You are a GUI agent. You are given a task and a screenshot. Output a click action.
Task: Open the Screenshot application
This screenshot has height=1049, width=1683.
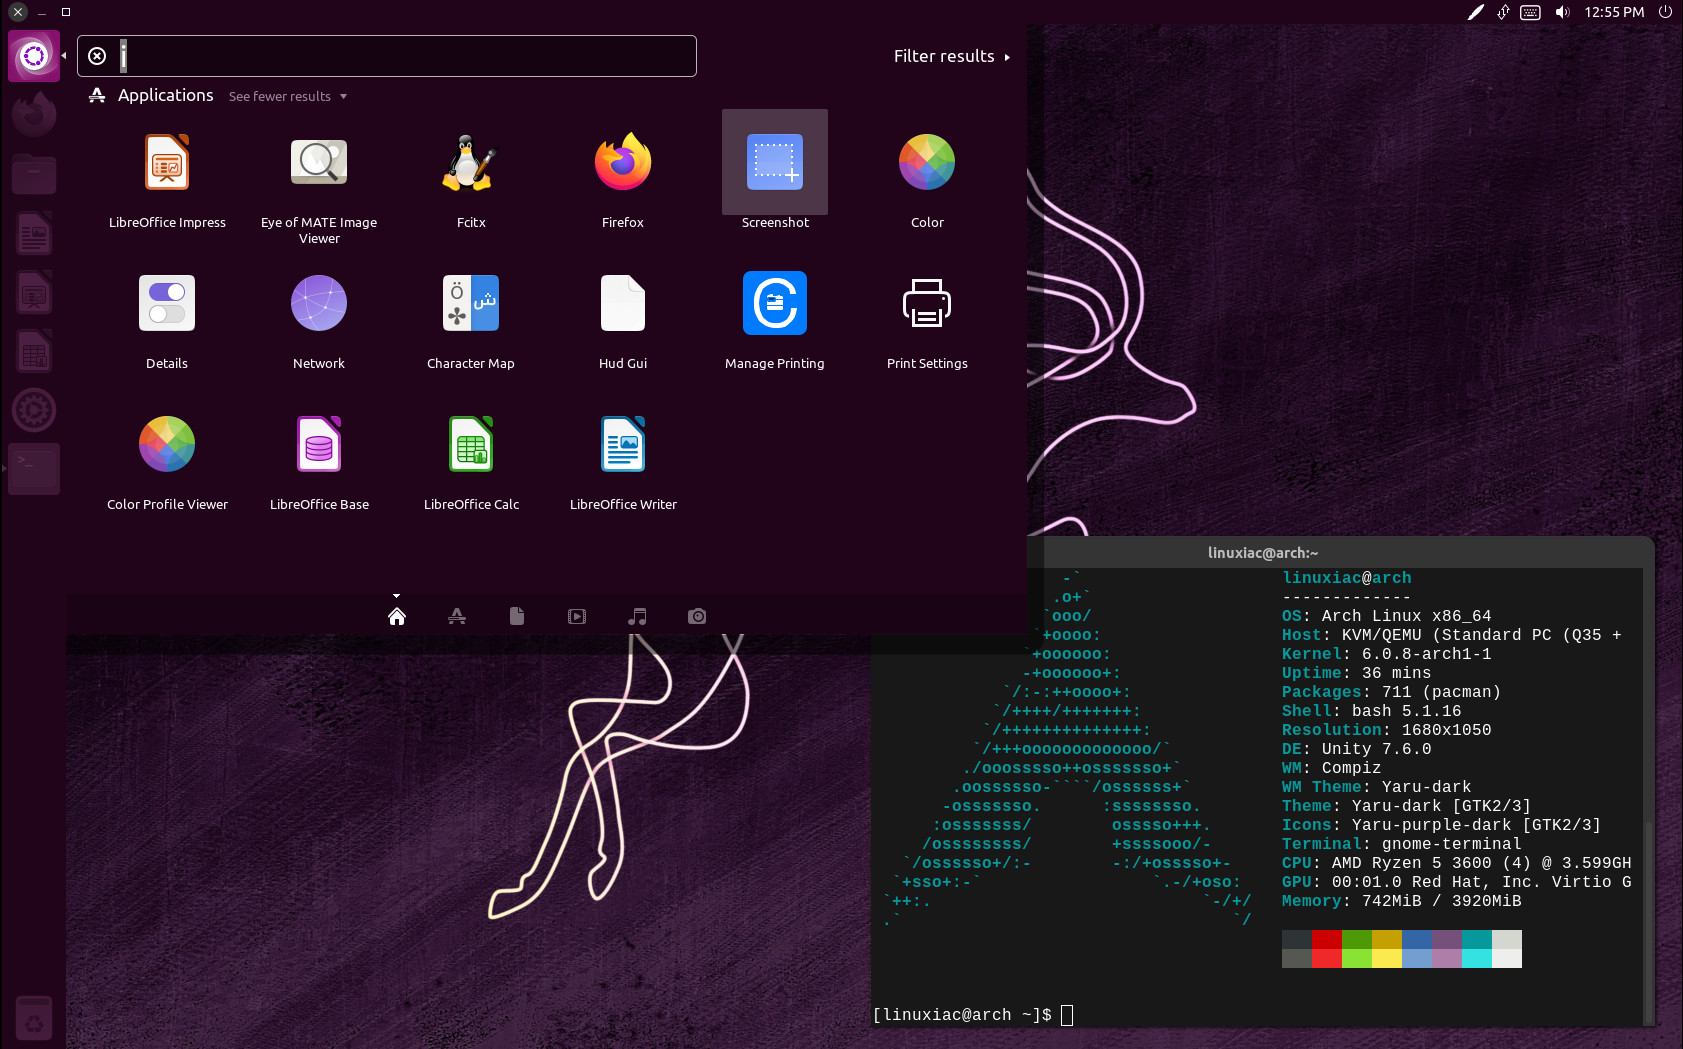(775, 170)
